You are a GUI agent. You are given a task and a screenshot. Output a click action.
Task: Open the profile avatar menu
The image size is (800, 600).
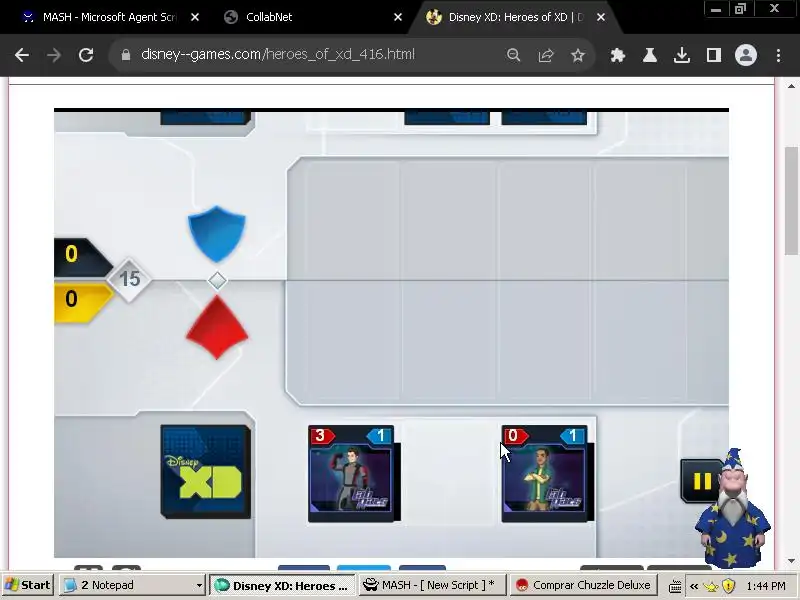(x=745, y=55)
